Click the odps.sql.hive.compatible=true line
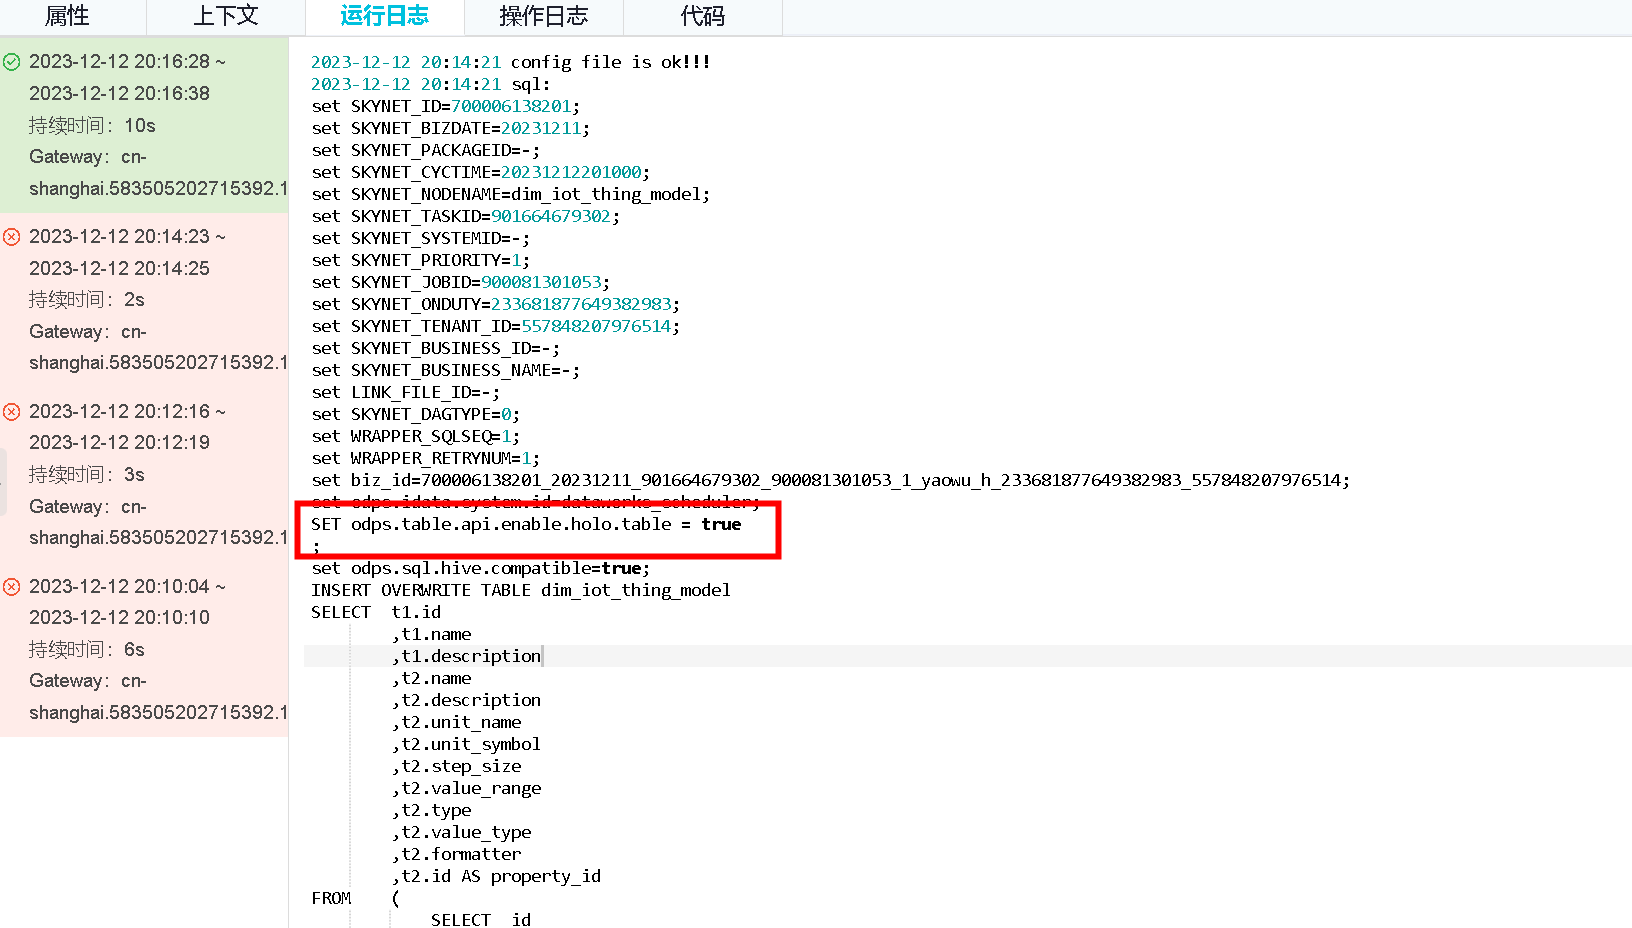The width and height of the screenshot is (1632, 928). coord(481,568)
